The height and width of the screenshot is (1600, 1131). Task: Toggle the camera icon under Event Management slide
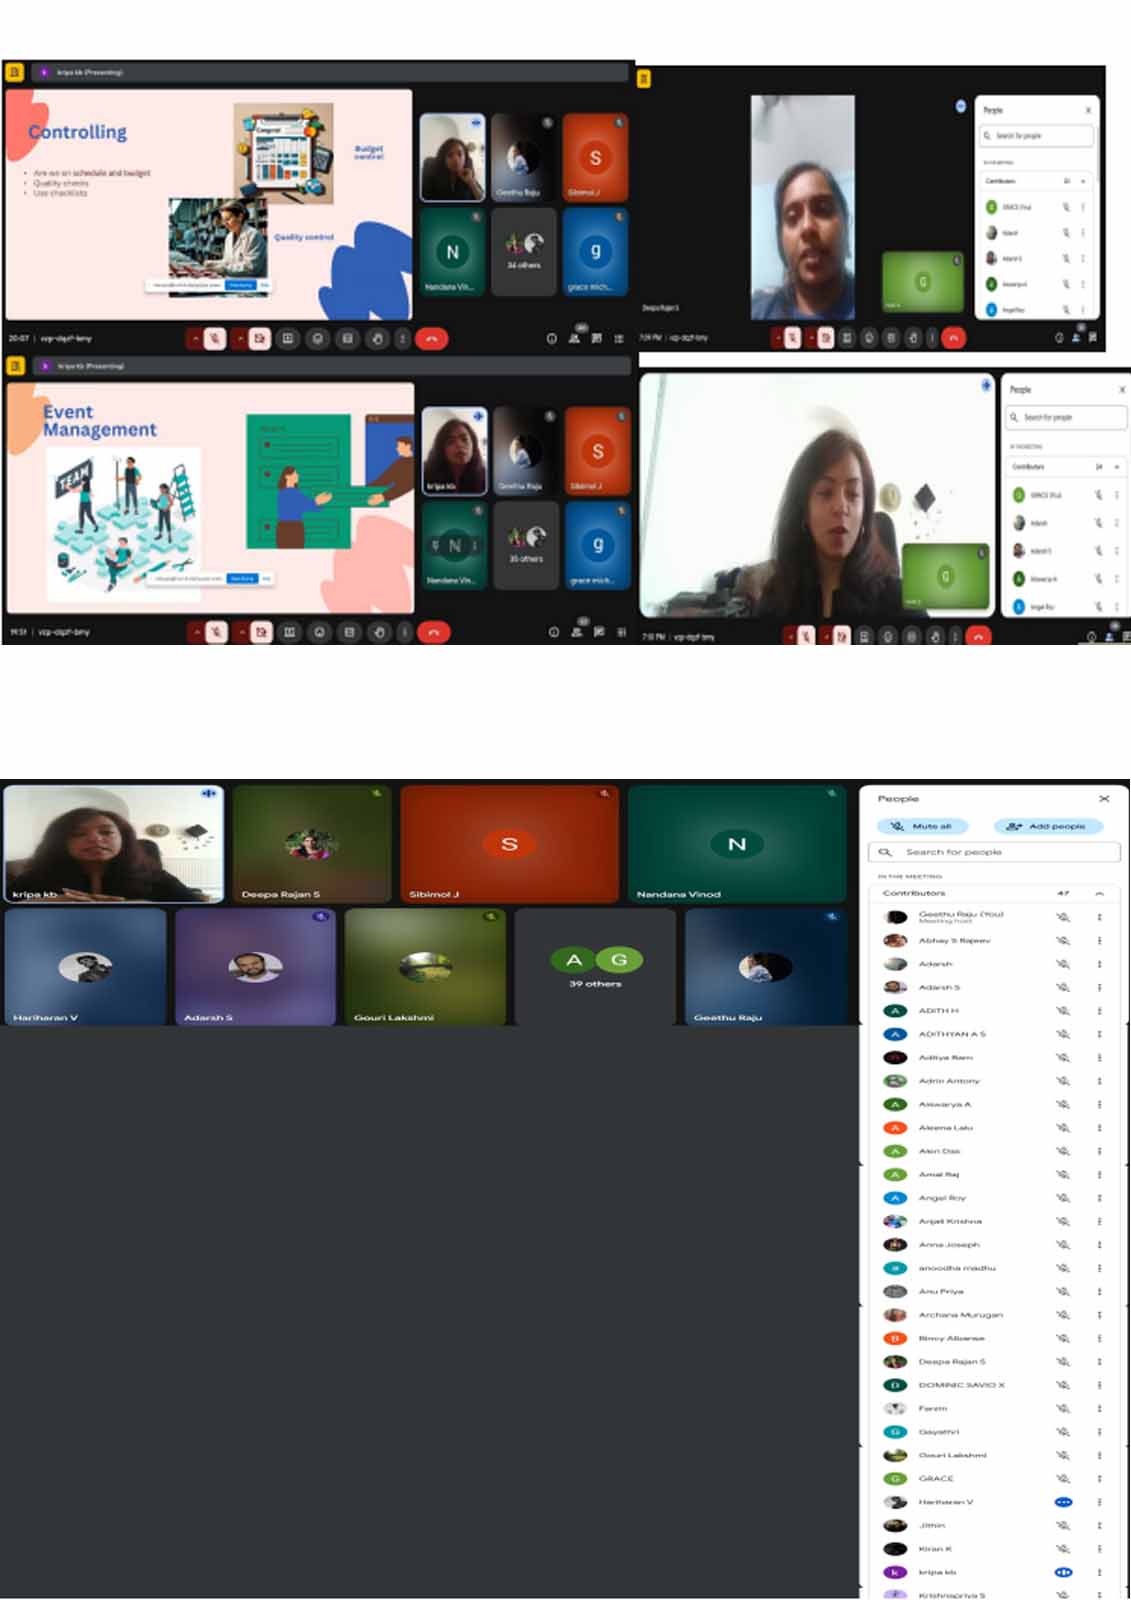pyautogui.click(x=261, y=632)
